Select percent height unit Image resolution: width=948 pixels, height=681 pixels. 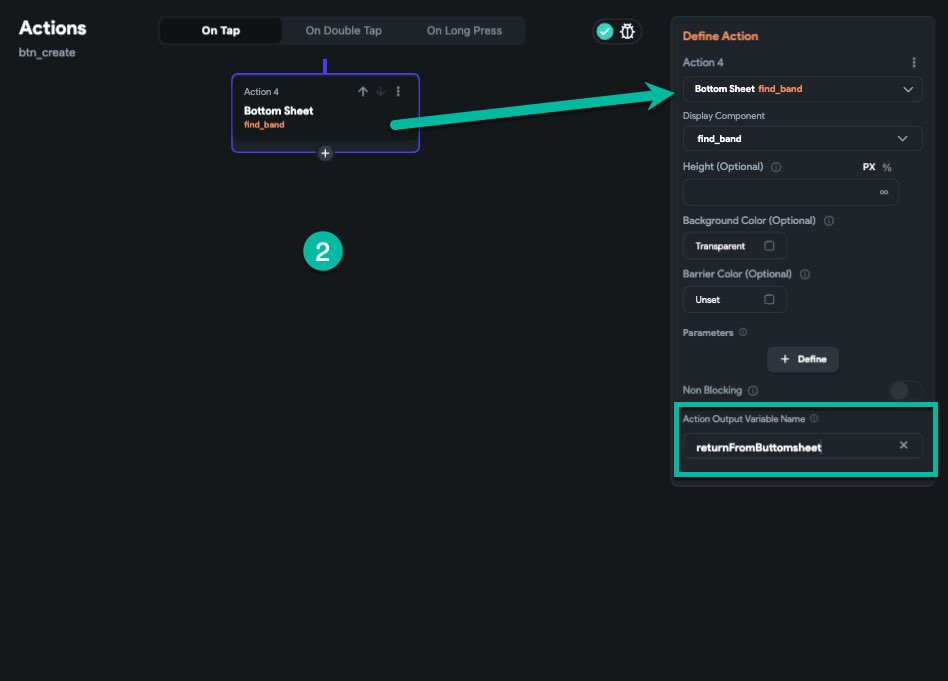pyautogui.click(x=887, y=167)
